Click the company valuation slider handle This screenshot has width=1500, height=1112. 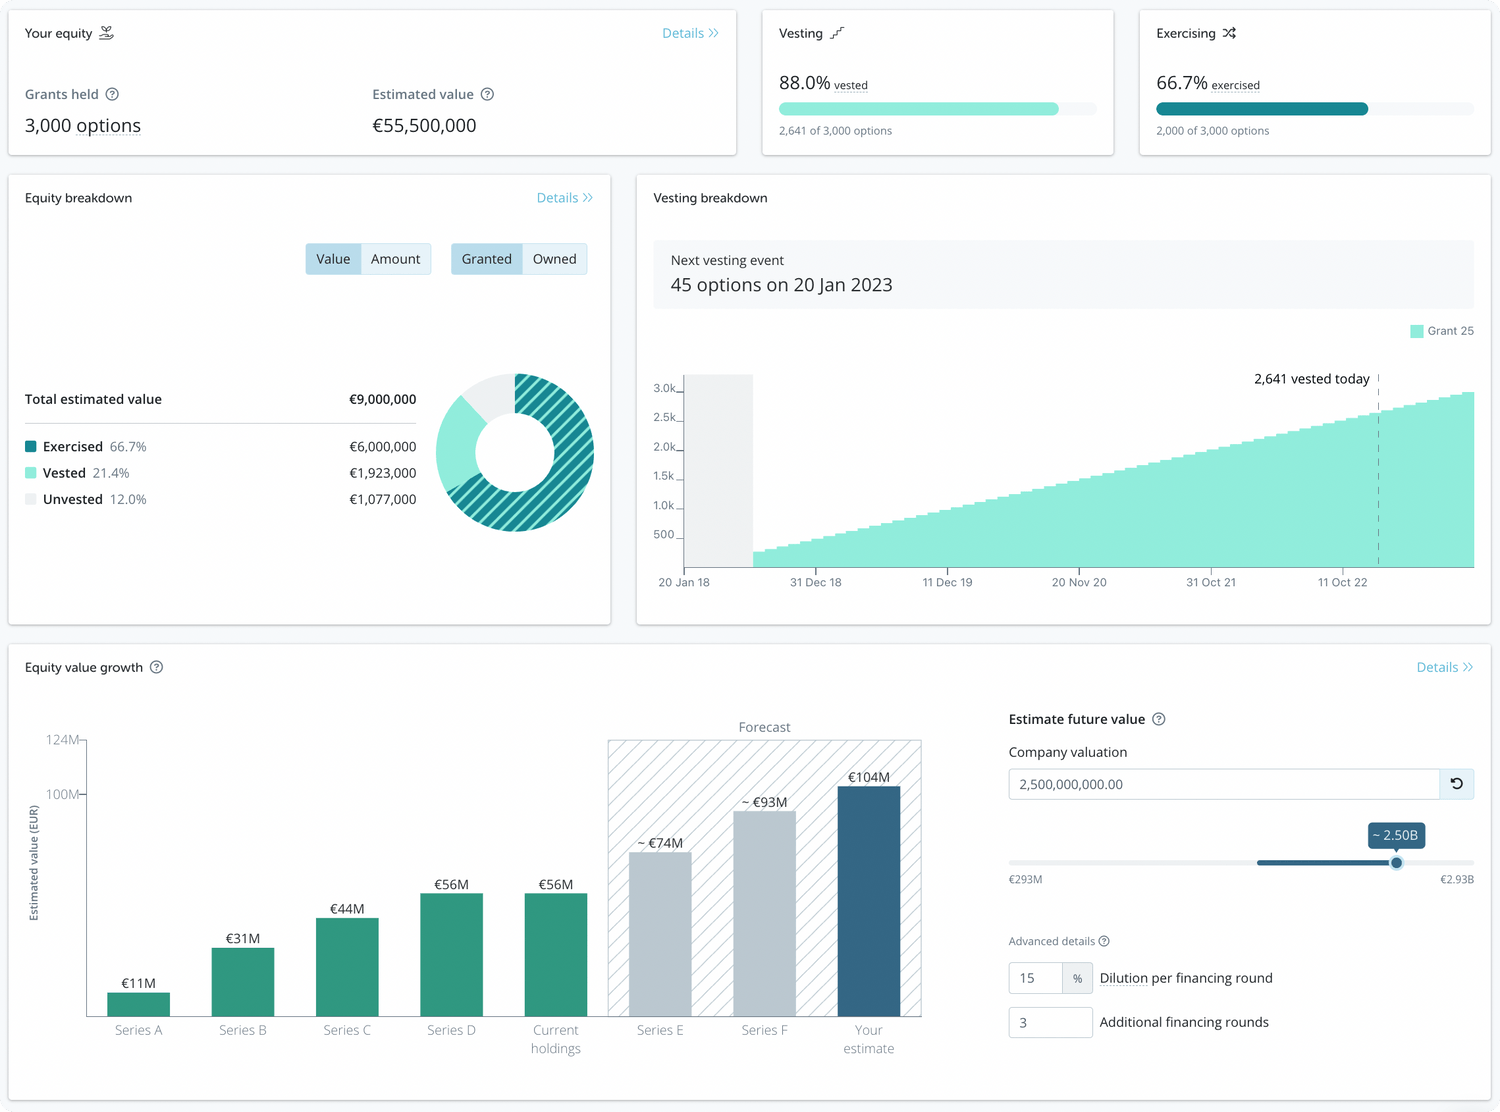coord(1396,862)
